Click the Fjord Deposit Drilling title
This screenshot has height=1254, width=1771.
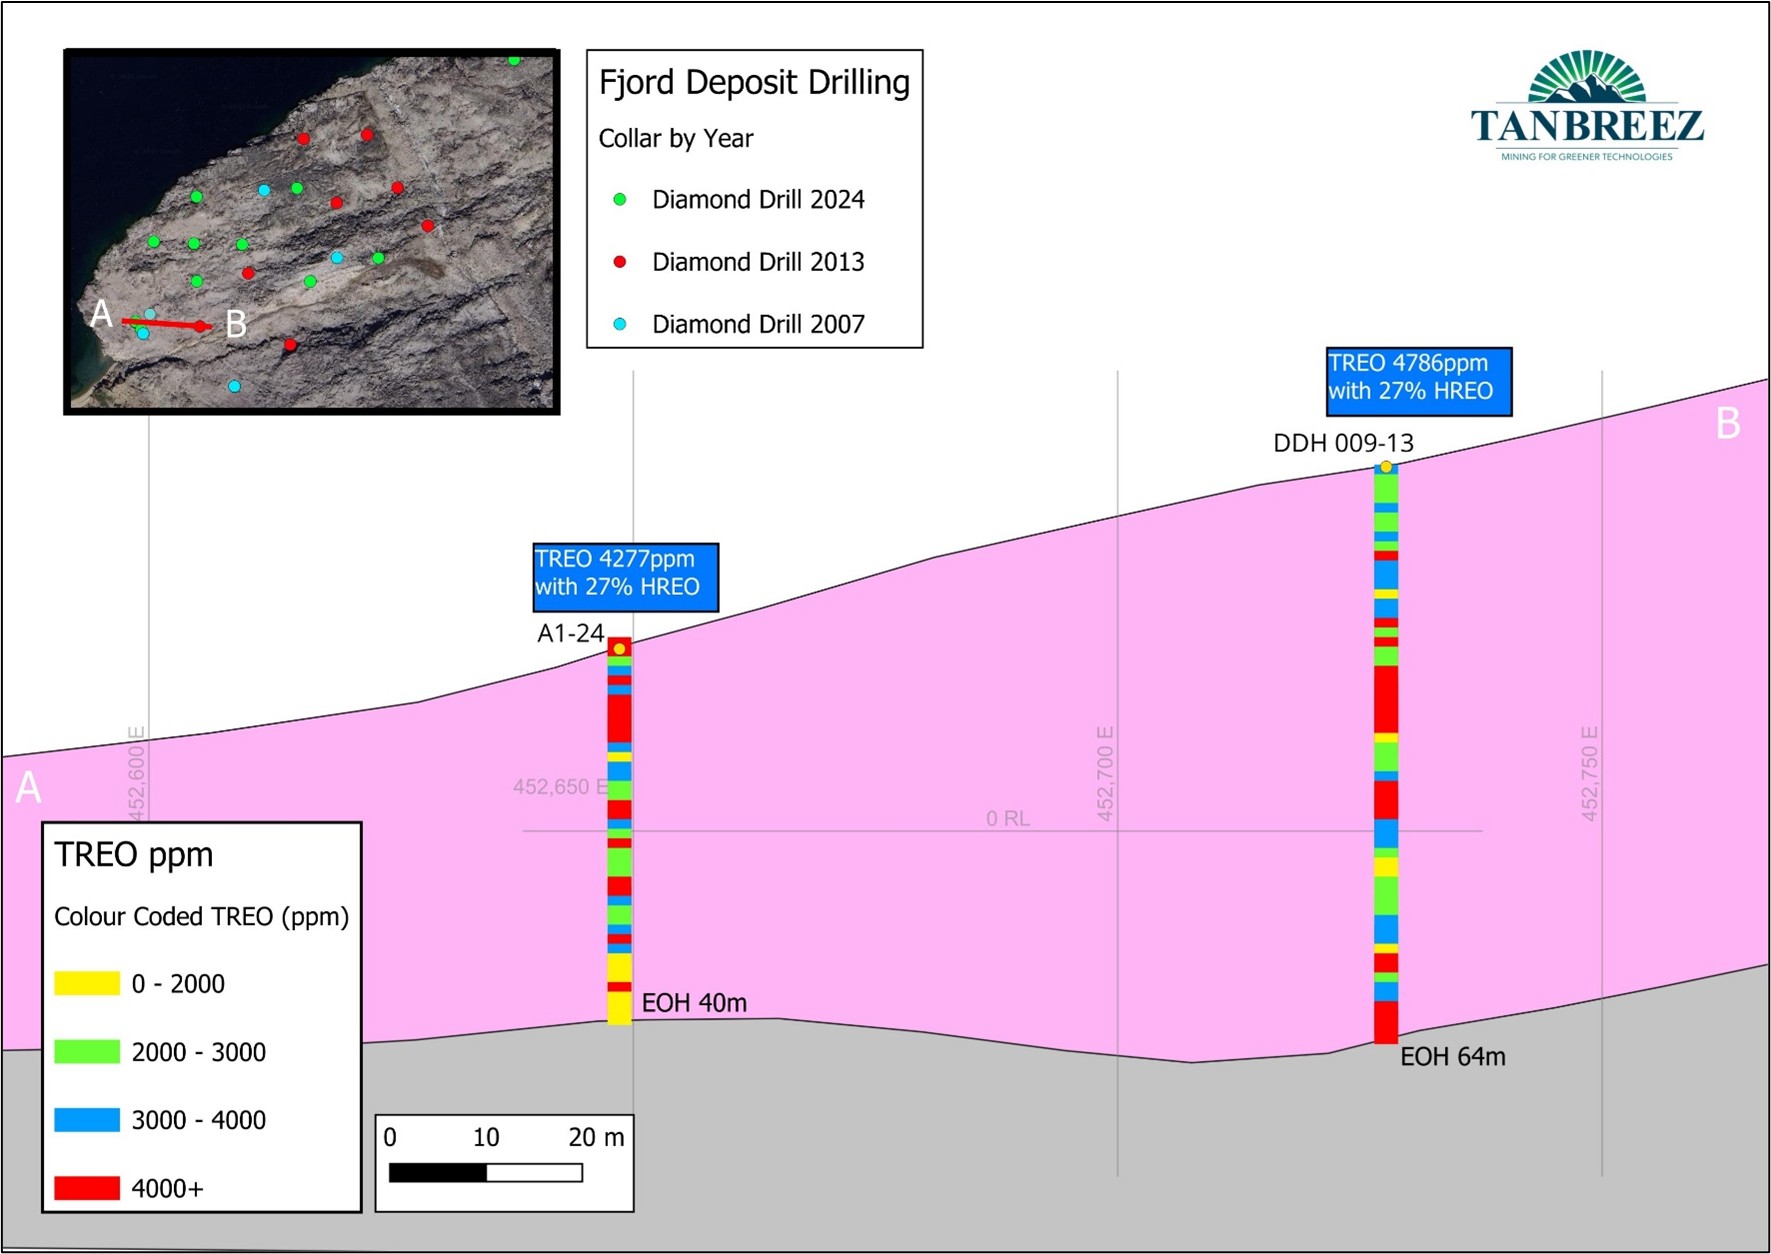click(754, 83)
